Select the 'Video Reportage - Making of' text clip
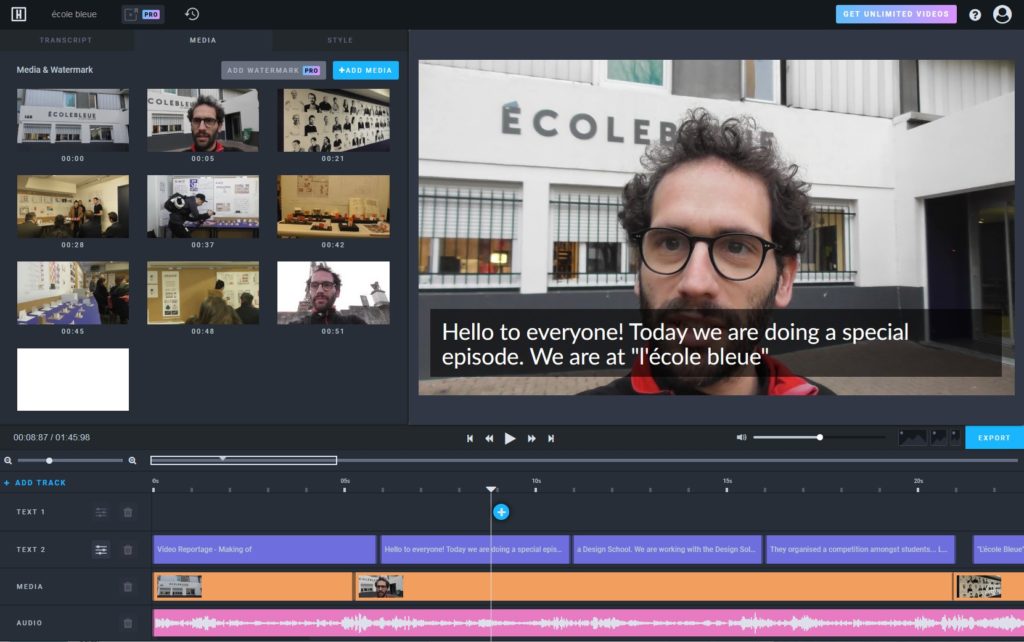This screenshot has width=1024, height=642. (264, 549)
